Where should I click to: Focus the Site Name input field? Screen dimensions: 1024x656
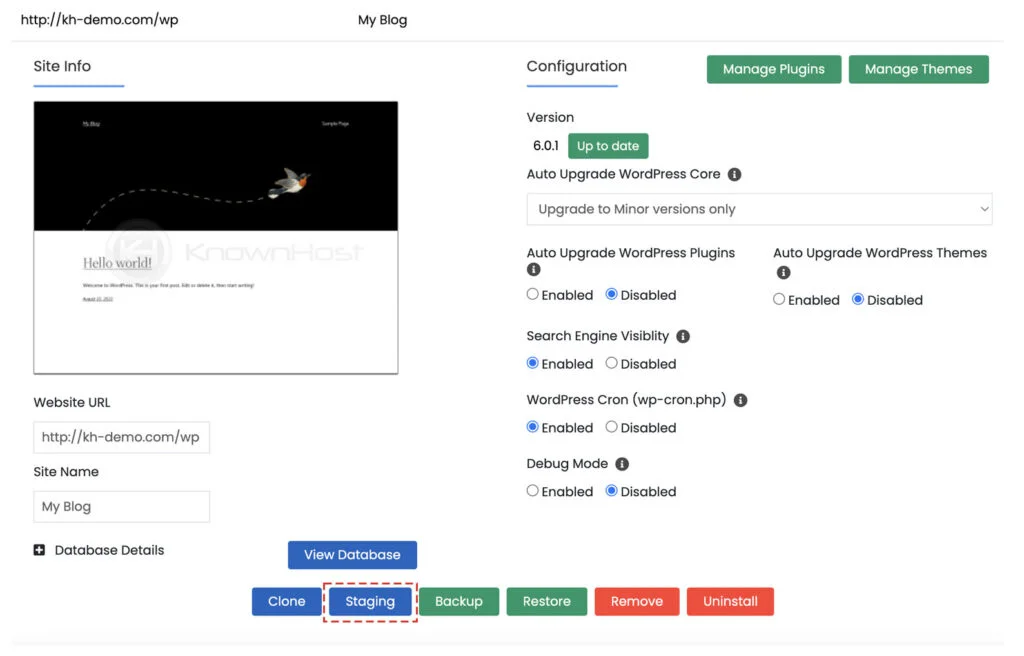point(121,506)
